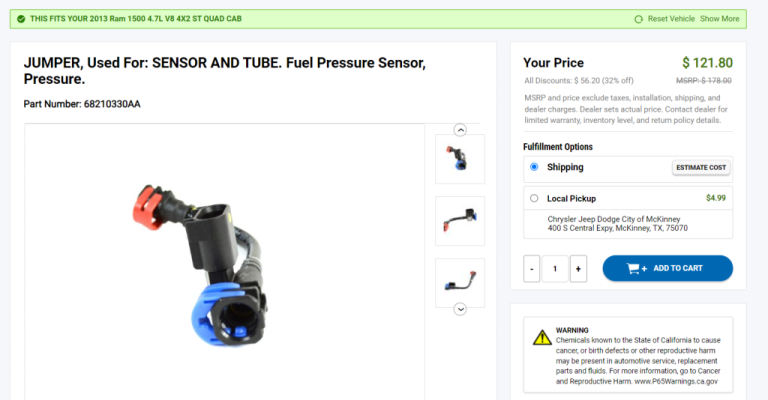Click the yellow warning triangle icon
Viewport: 768px width, 400px height.
(542, 337)
